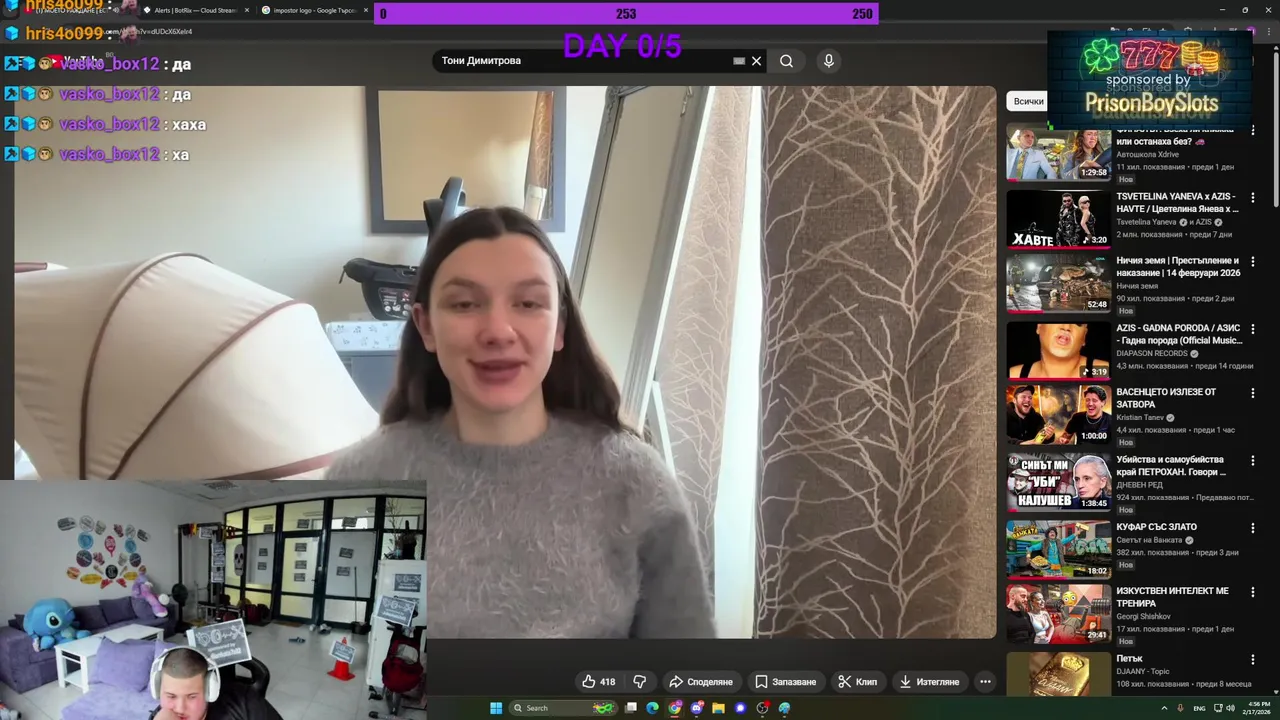The image size is (1280, 720).
Task: Dislike the video with thumbs-down
Action: [x=640, y=682]
